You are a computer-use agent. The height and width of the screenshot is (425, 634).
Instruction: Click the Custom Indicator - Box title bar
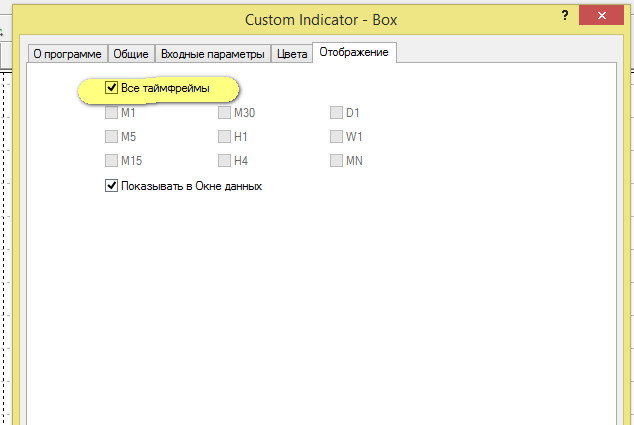[315, 18]
